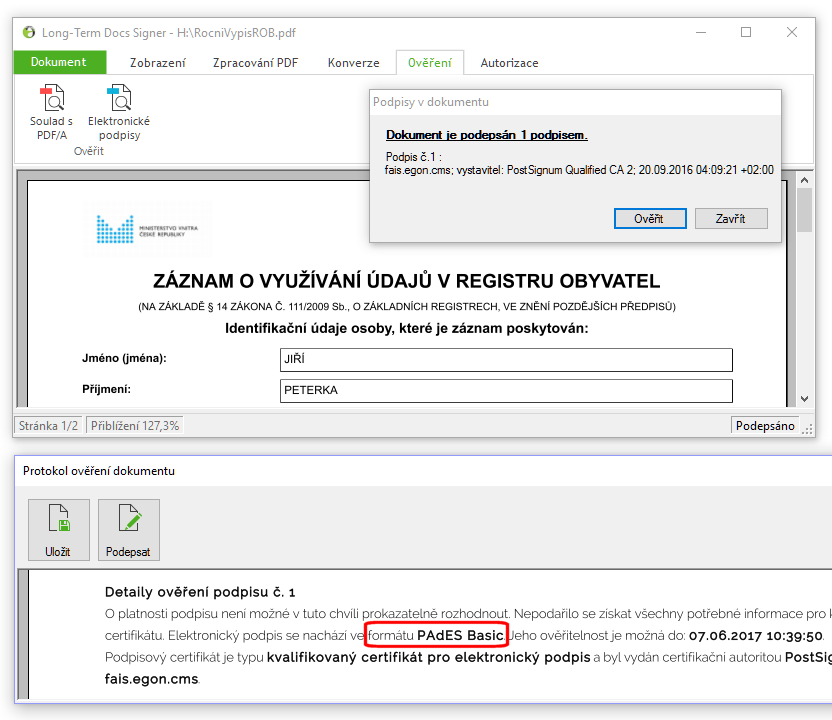Click the Příjmení field containing PETERKA

[x=506, y=391]
